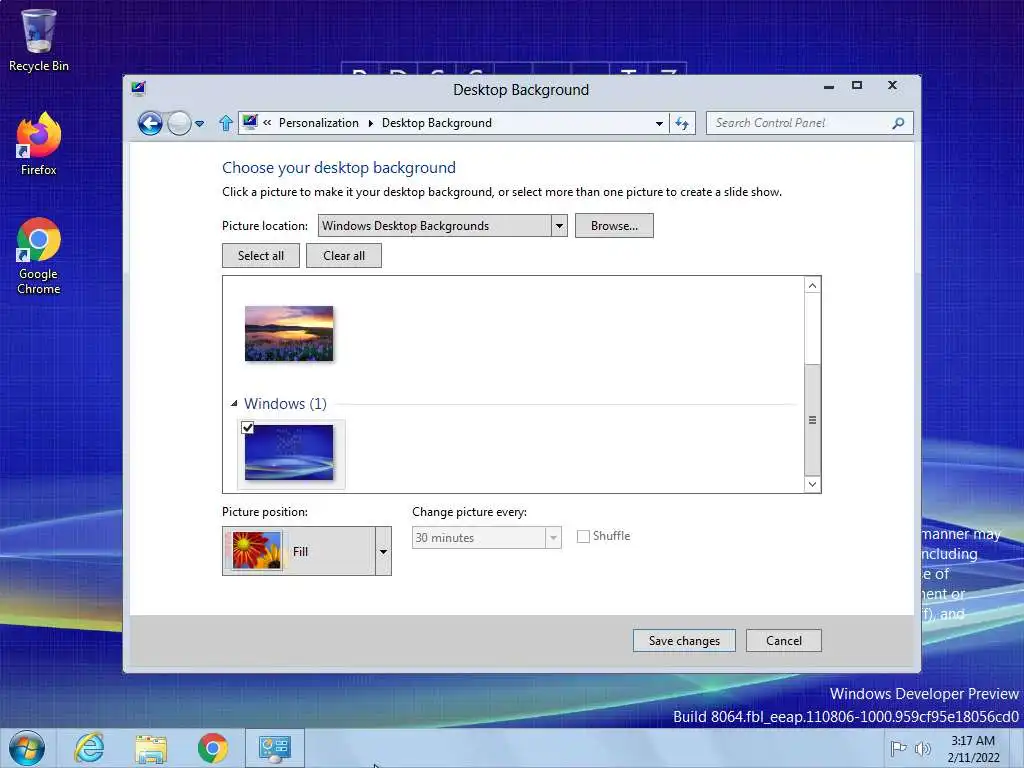1024x768 pixels.
Task: Click the Back arrow in Desktop Background window
Action: pyautogui.click(x=150, y=123)
